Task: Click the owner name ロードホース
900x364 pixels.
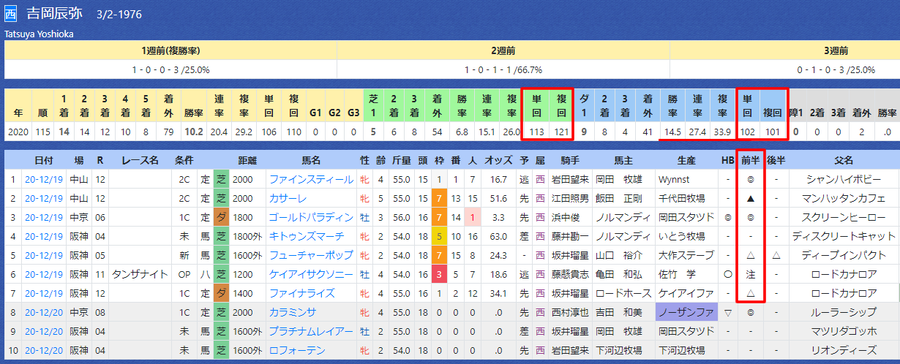Action: tap(623, 293)
